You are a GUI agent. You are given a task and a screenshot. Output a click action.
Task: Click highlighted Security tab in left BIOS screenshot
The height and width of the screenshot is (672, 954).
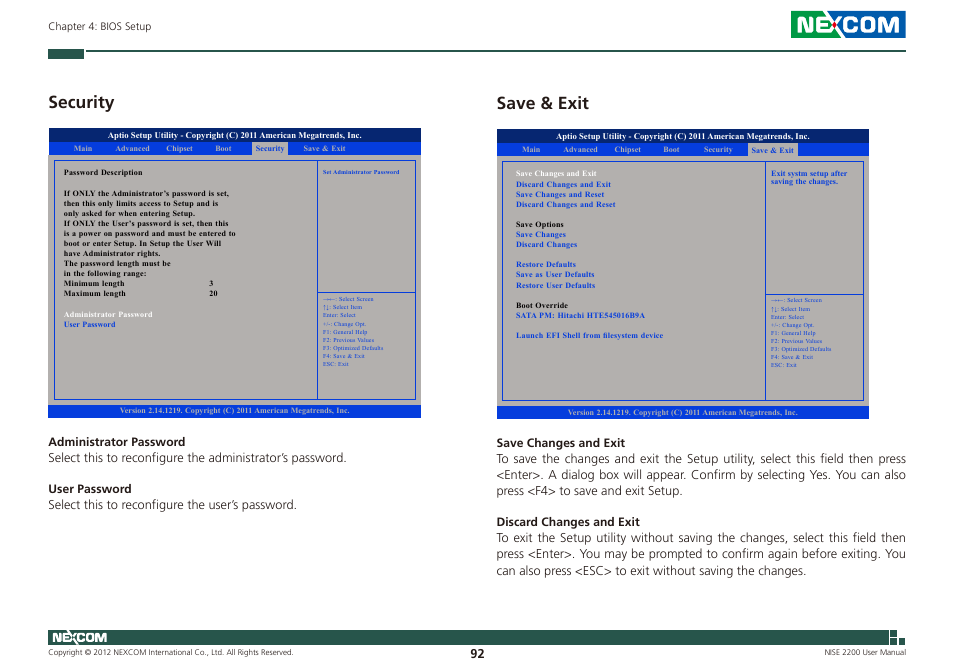(270, 148)
